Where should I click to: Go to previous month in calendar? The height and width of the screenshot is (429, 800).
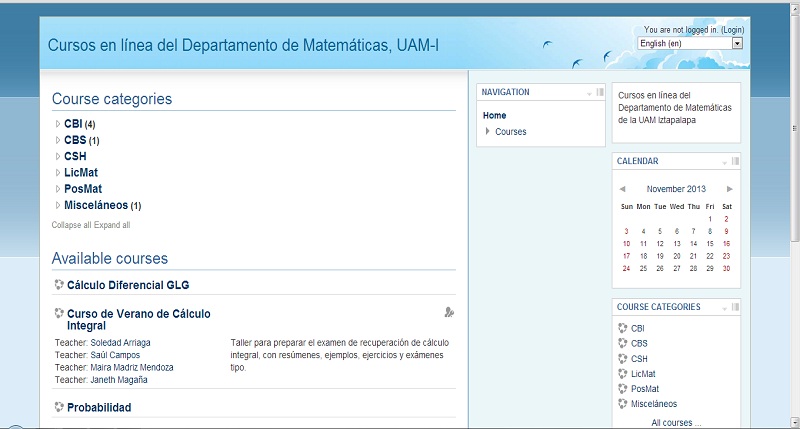[622, 189]
